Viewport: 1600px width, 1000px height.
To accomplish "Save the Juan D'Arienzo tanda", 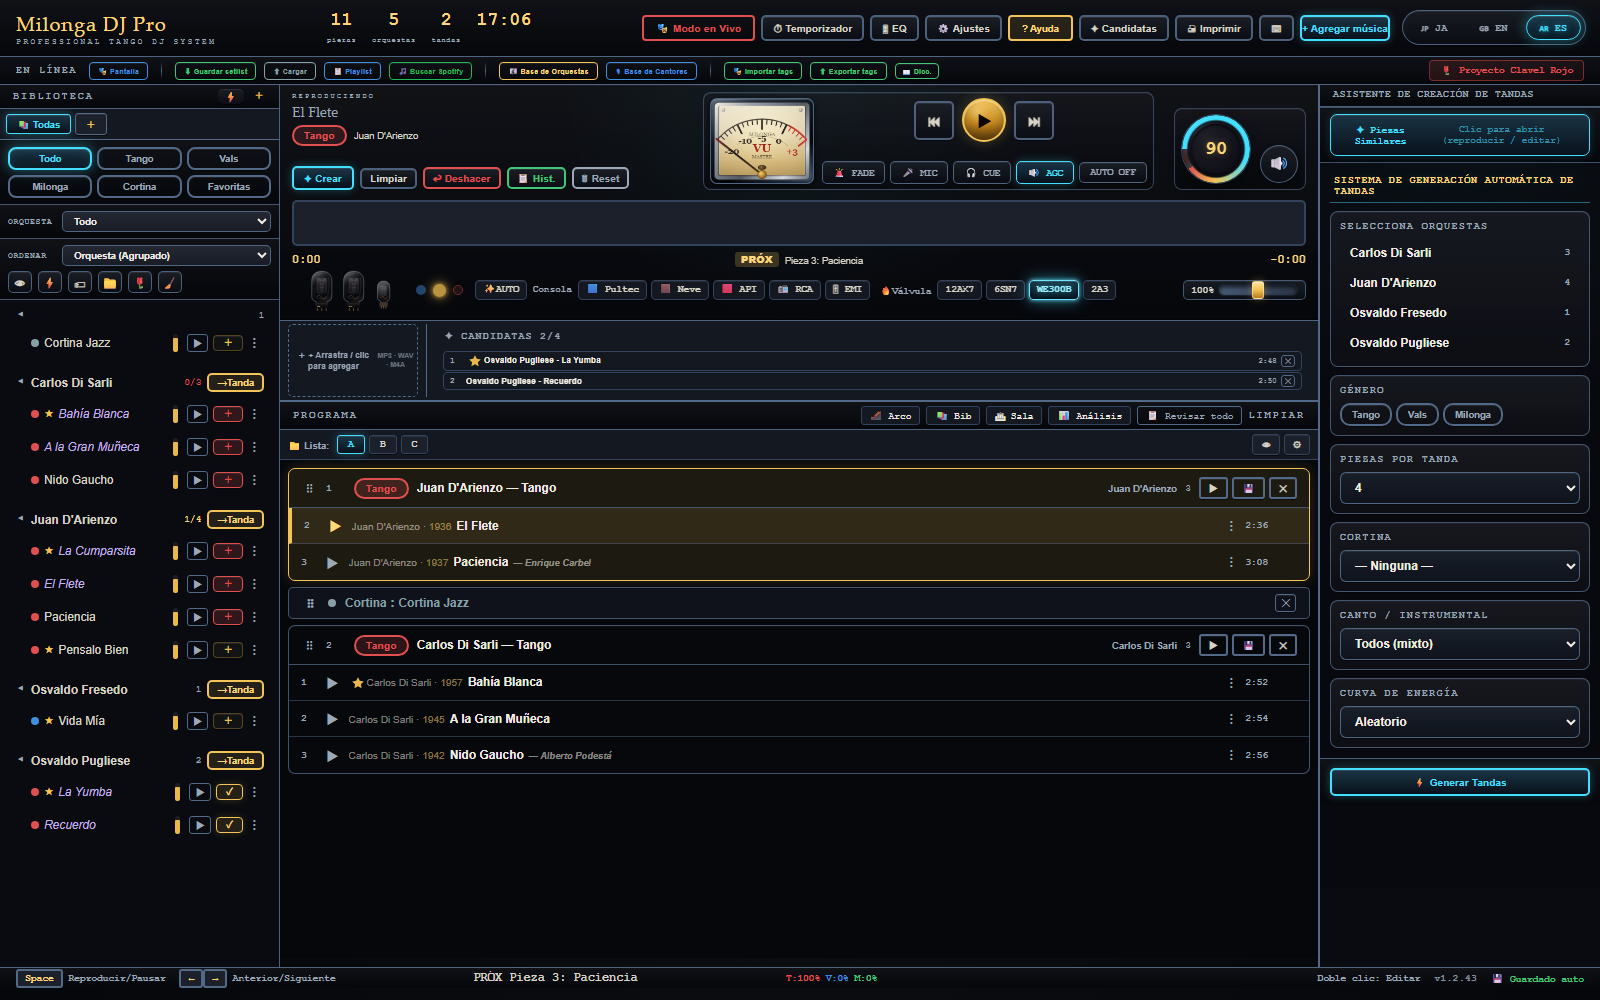I will (x=1248, y=488).
